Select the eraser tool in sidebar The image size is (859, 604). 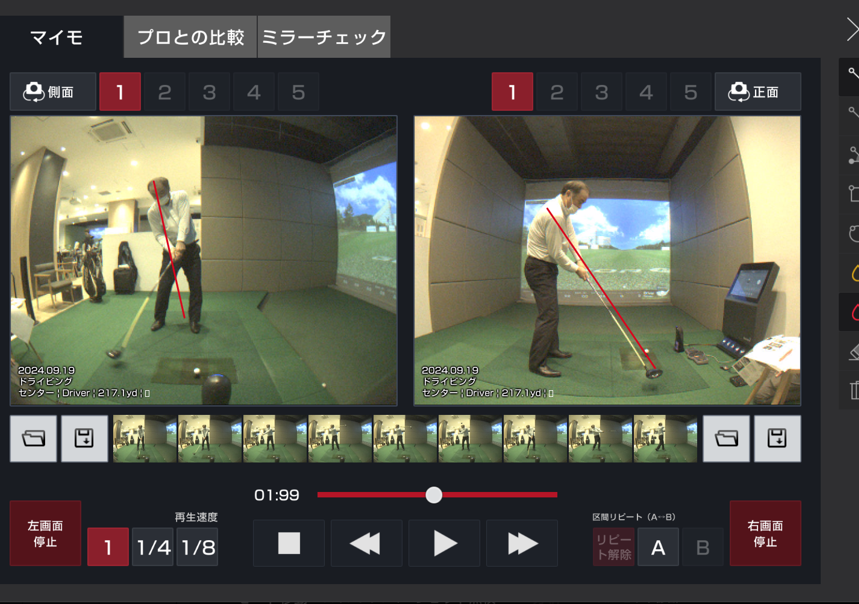click(x=853, y=351)
